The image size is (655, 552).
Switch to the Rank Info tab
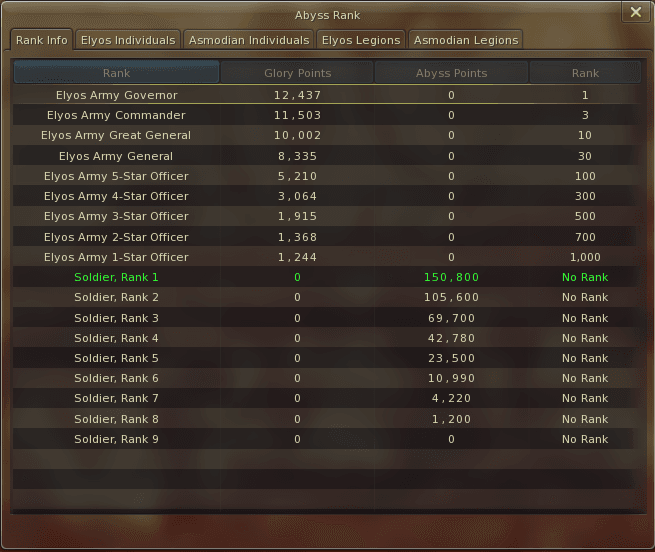(x=41, y=40)
